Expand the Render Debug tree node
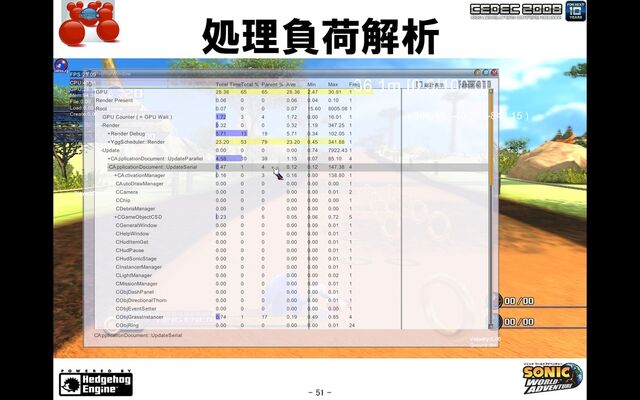This screenshot has height=400, width=640. click(x=109, y=134)
